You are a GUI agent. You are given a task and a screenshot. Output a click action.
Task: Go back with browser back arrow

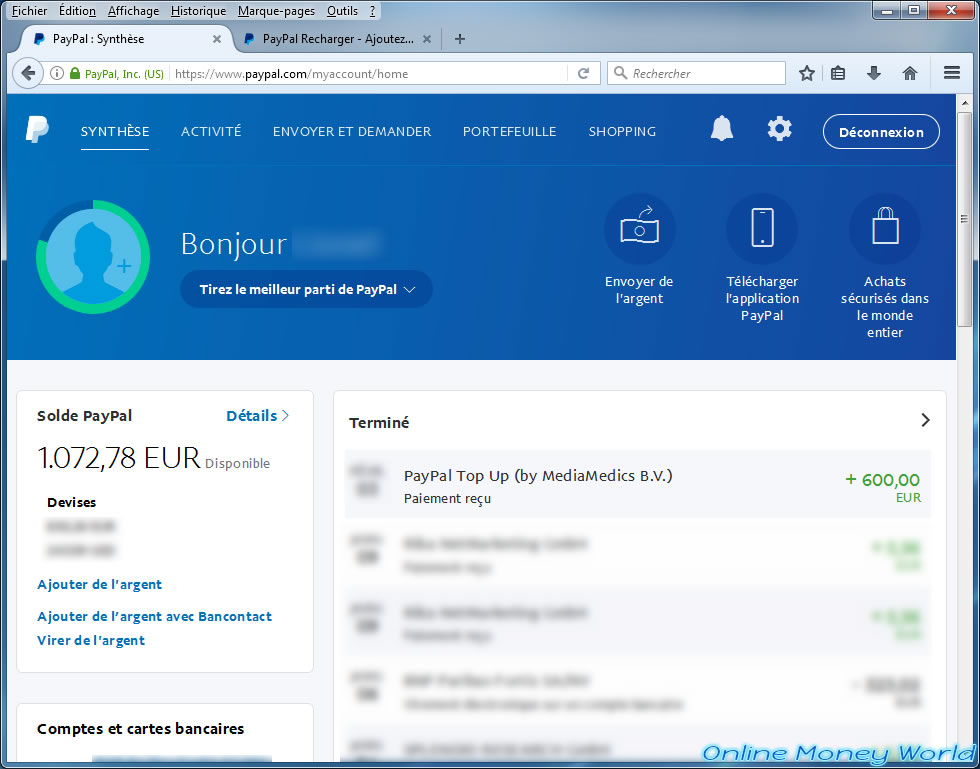pos(28,73)
